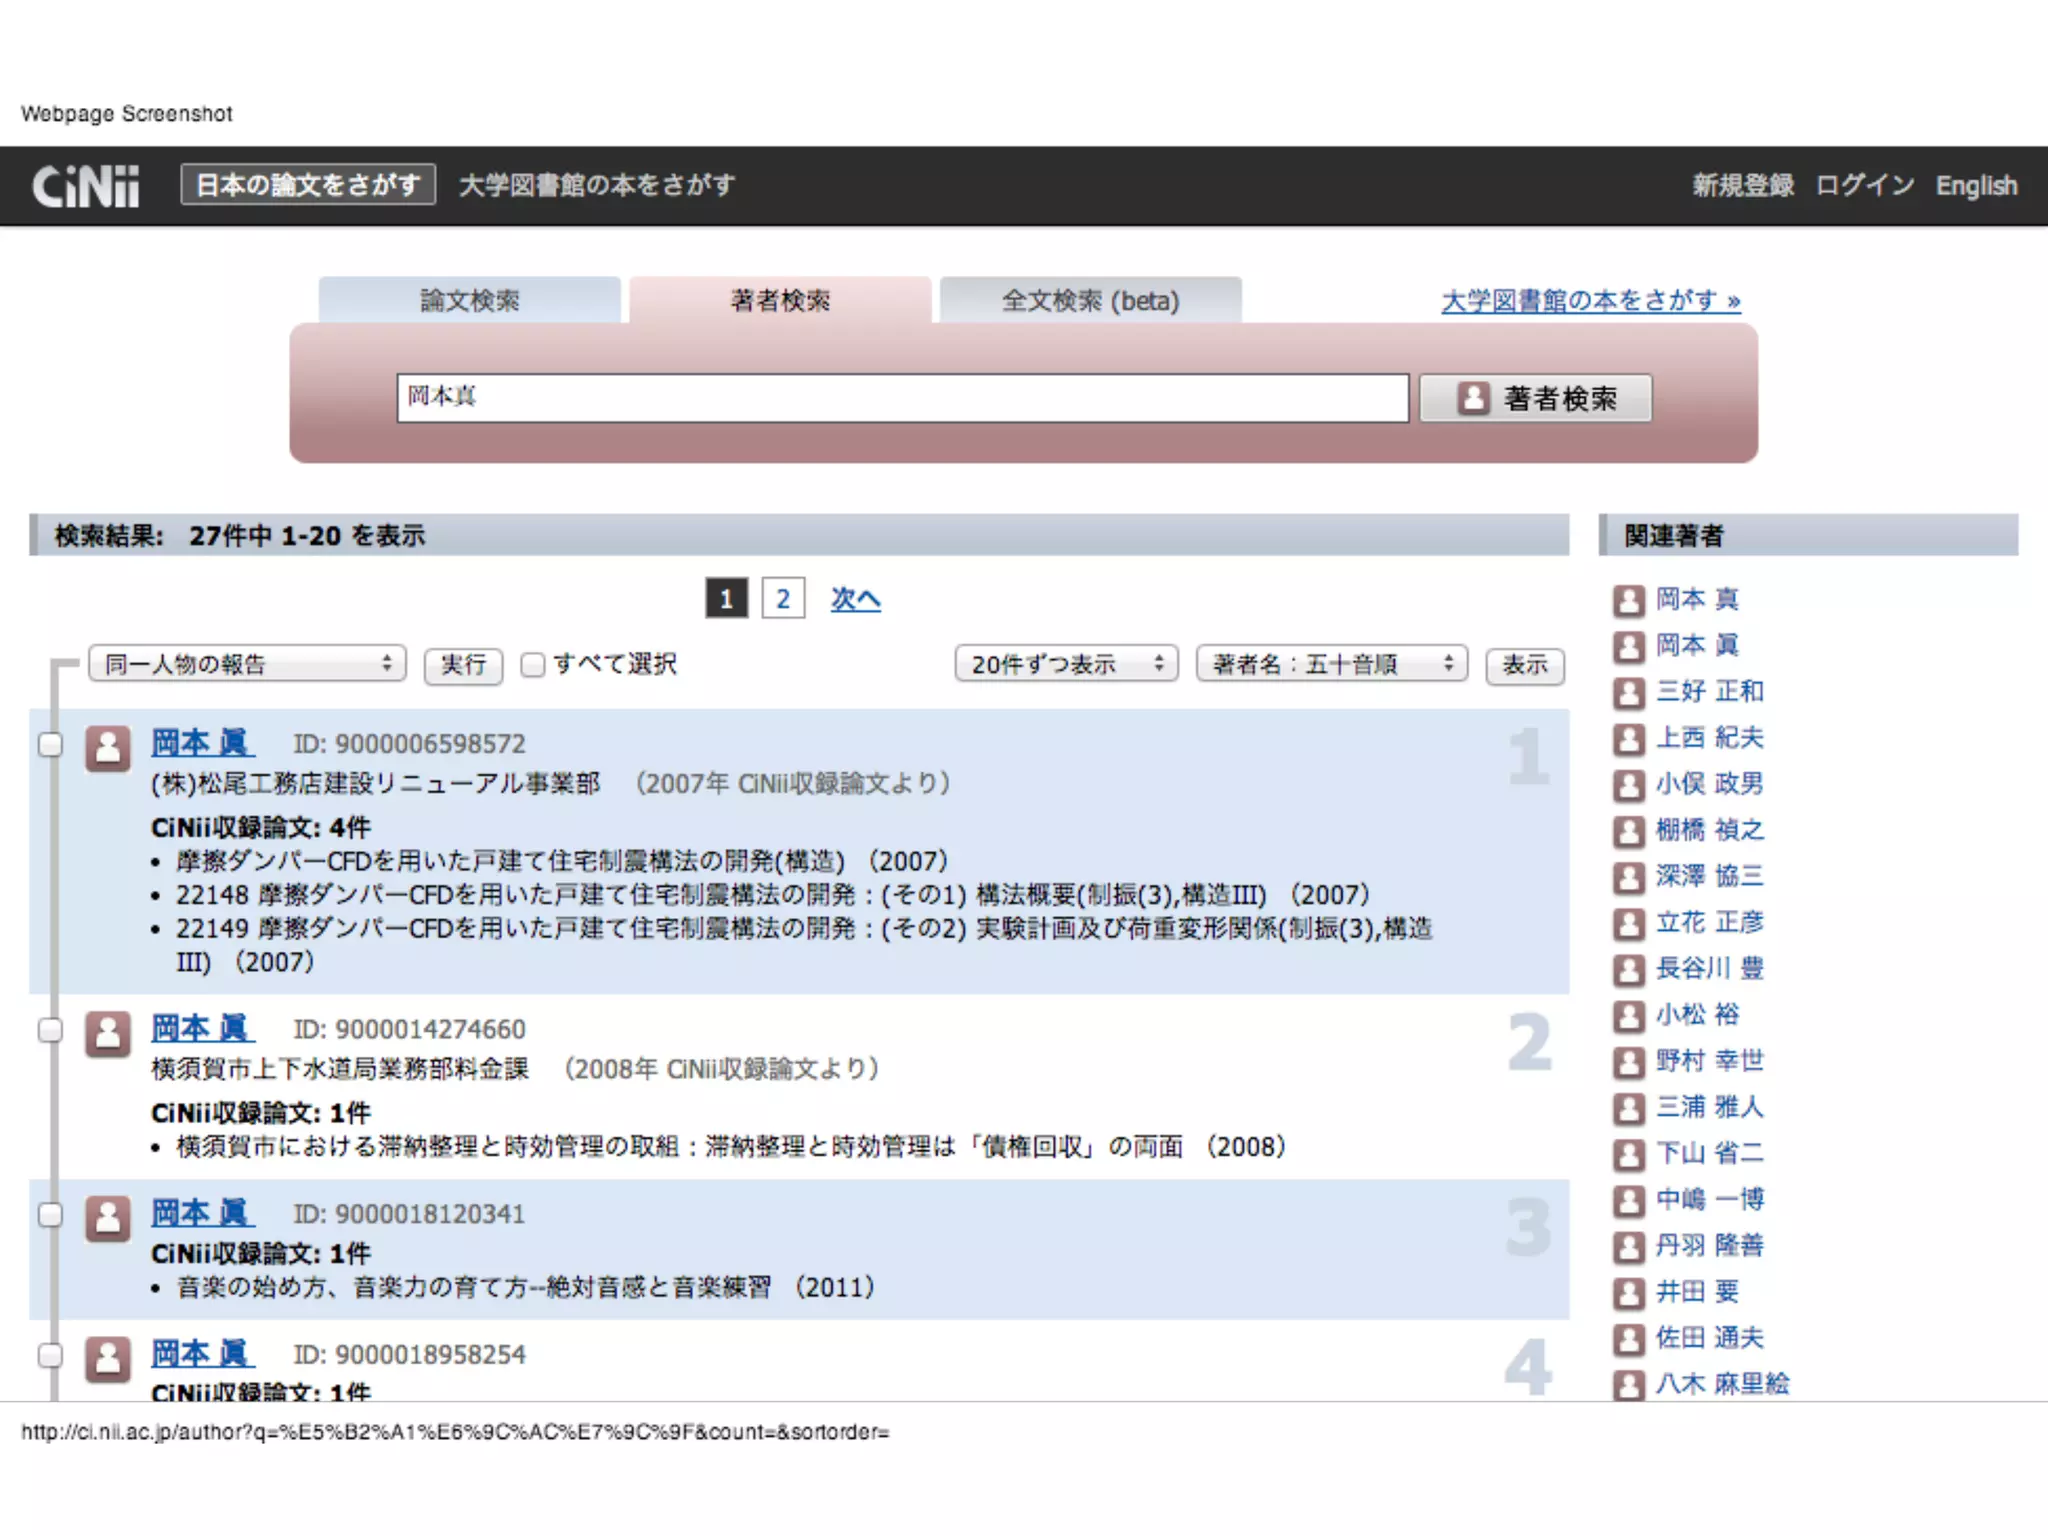The image size is (2048, 1536).
Task: Click author icon next to ID 9000006598572
Action: 108,748
